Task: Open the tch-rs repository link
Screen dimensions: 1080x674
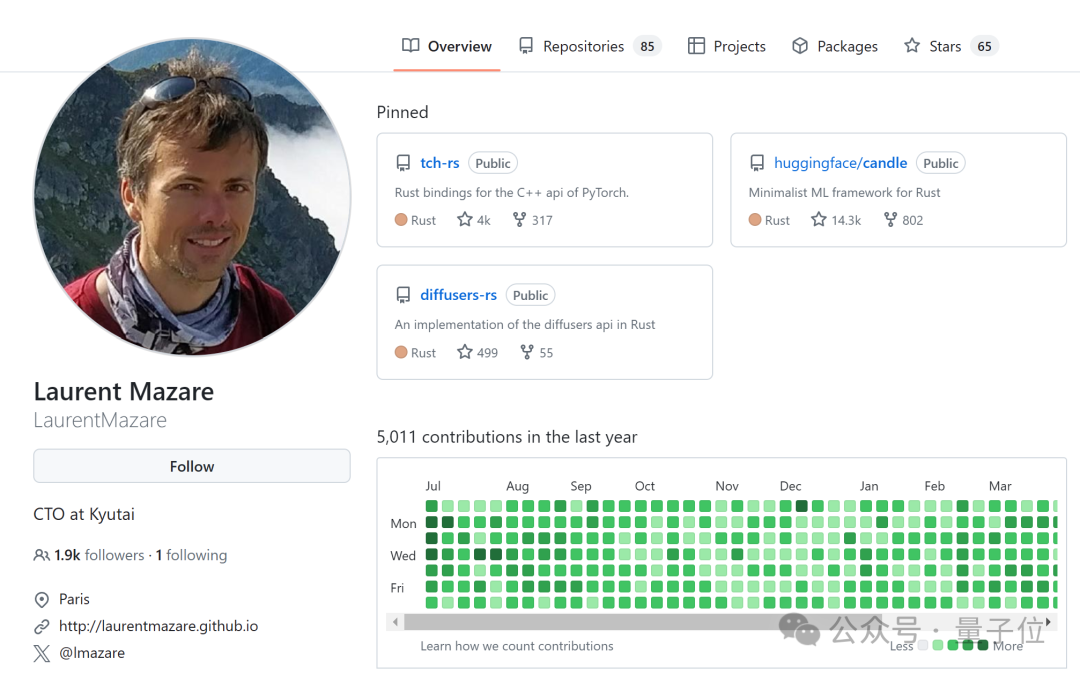Action: pyautogui.click(x=440, y=163)
